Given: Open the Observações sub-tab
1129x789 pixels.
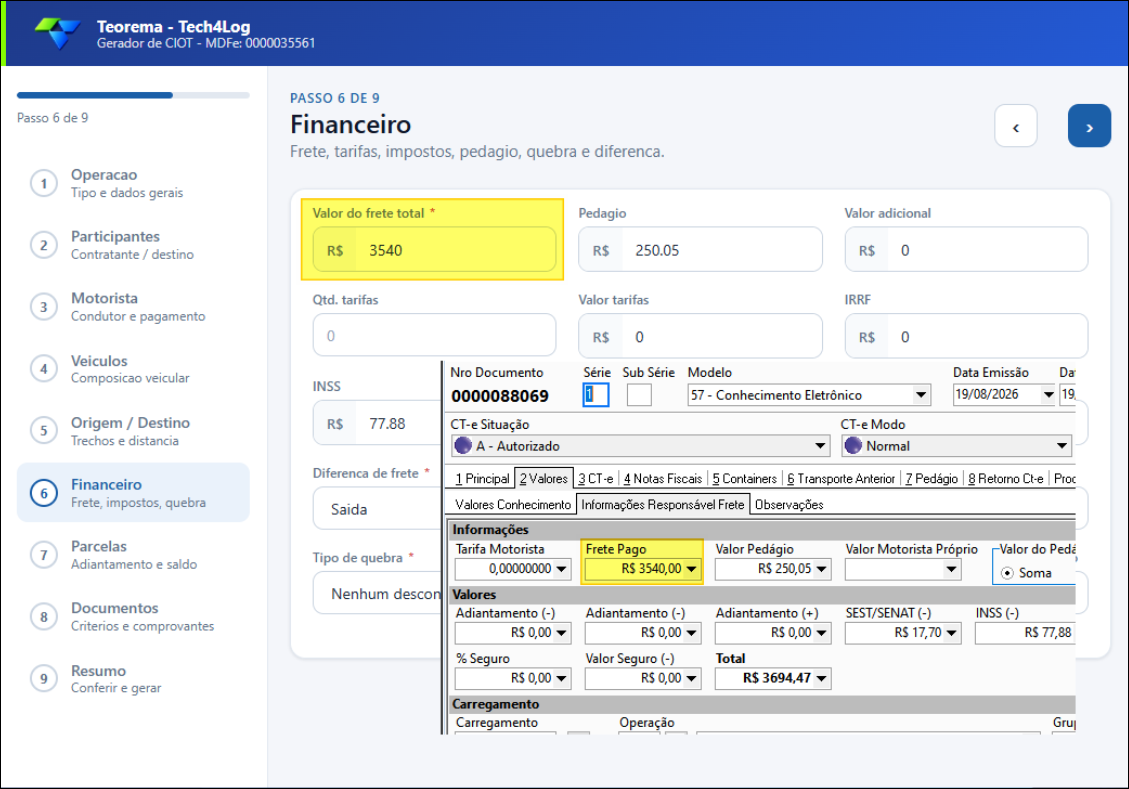Looking at the screenshot, I should tap(789, 505).
